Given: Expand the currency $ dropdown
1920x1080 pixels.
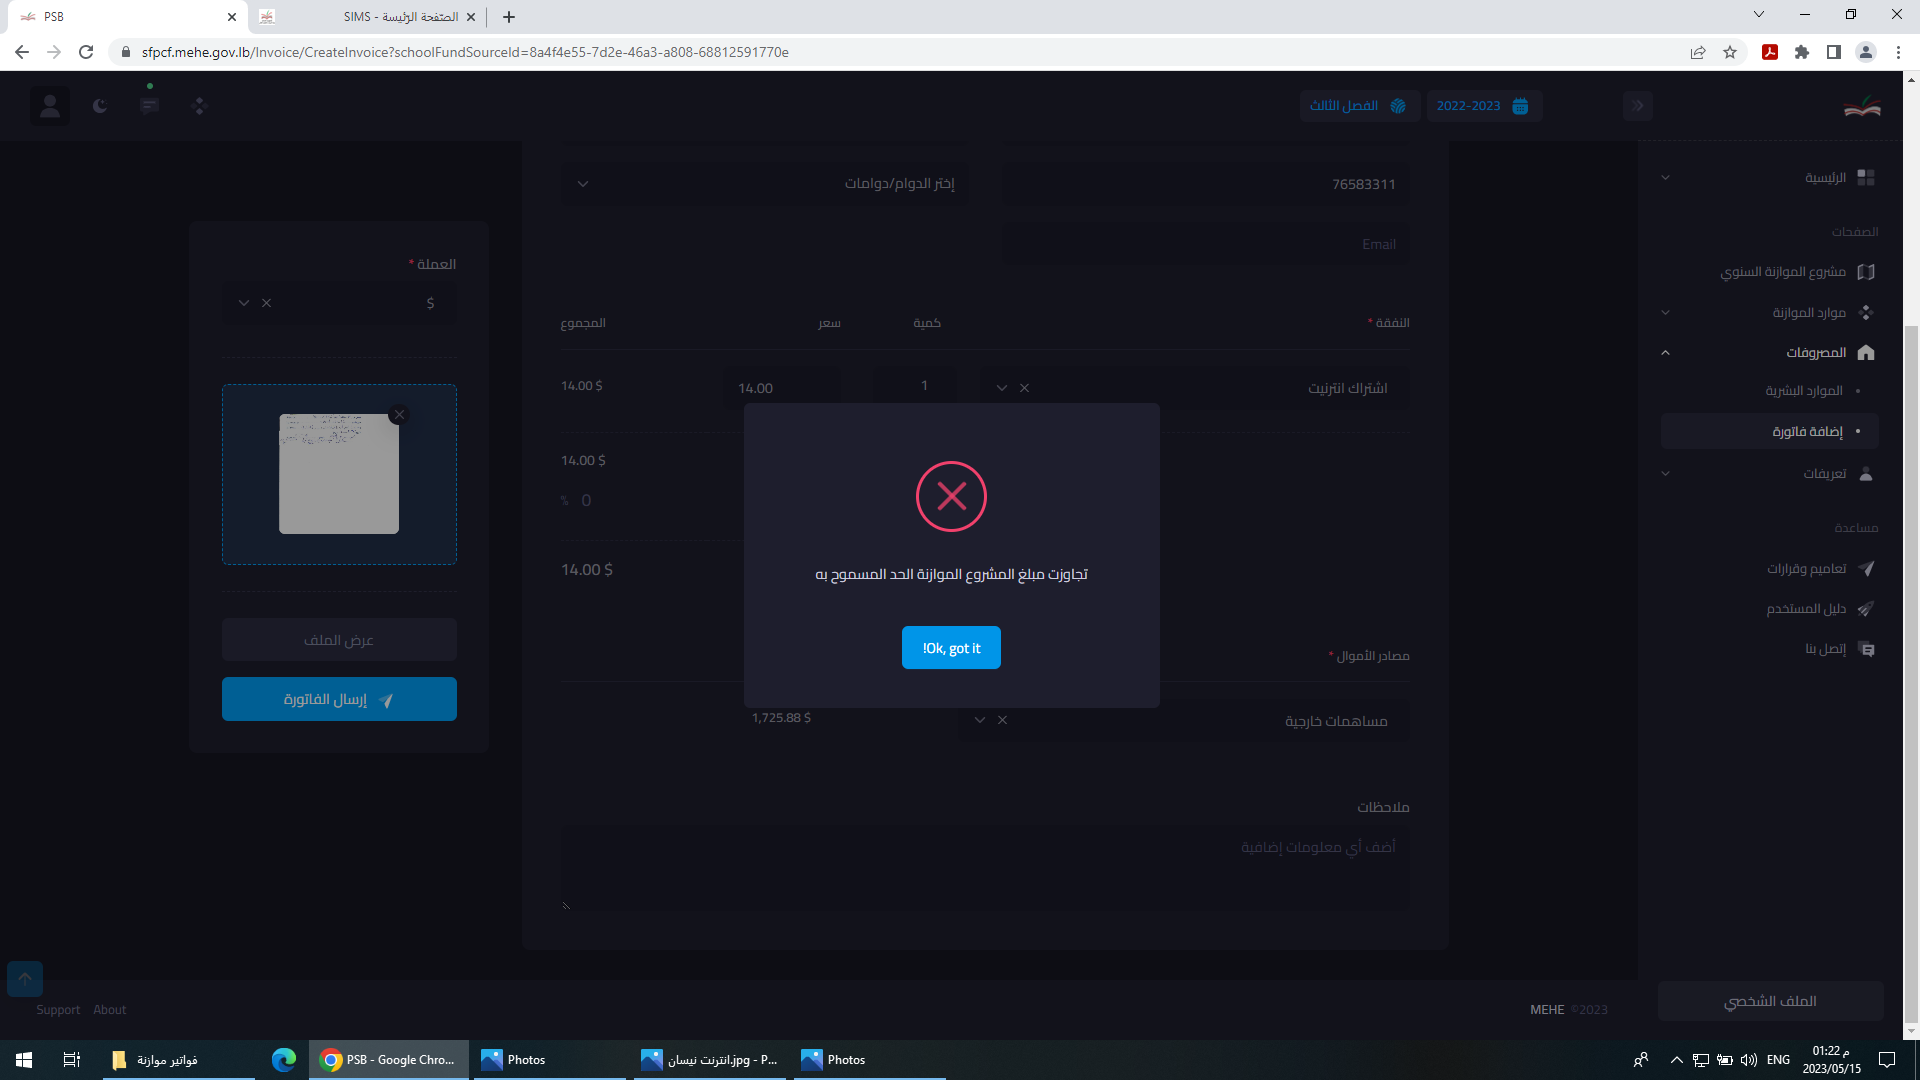Looking at the screenshot, I should click(x=243, y=303).
